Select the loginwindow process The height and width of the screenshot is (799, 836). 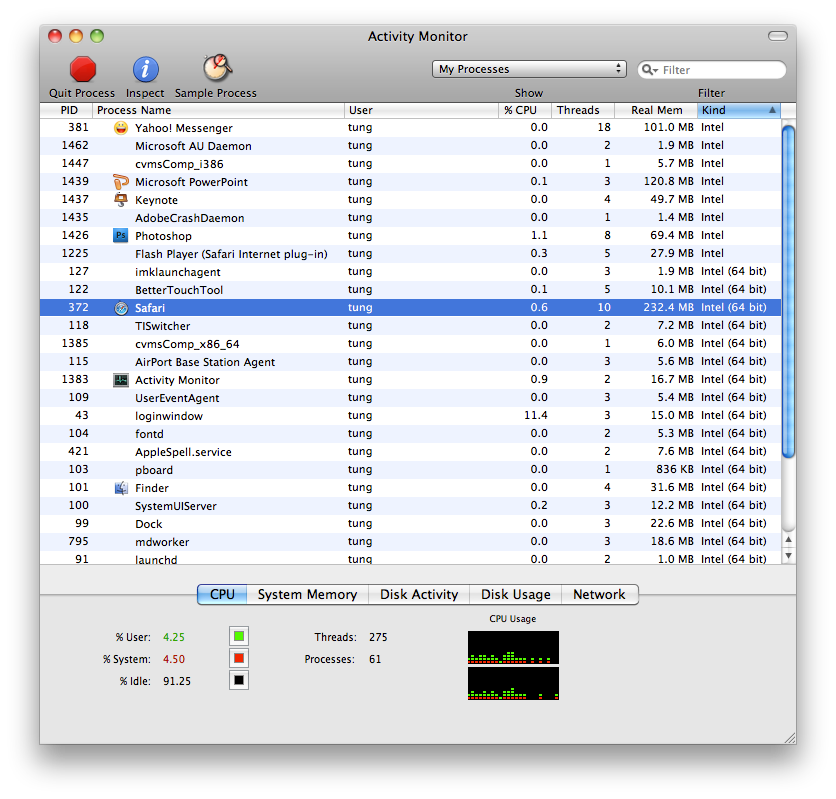(411, 416)
